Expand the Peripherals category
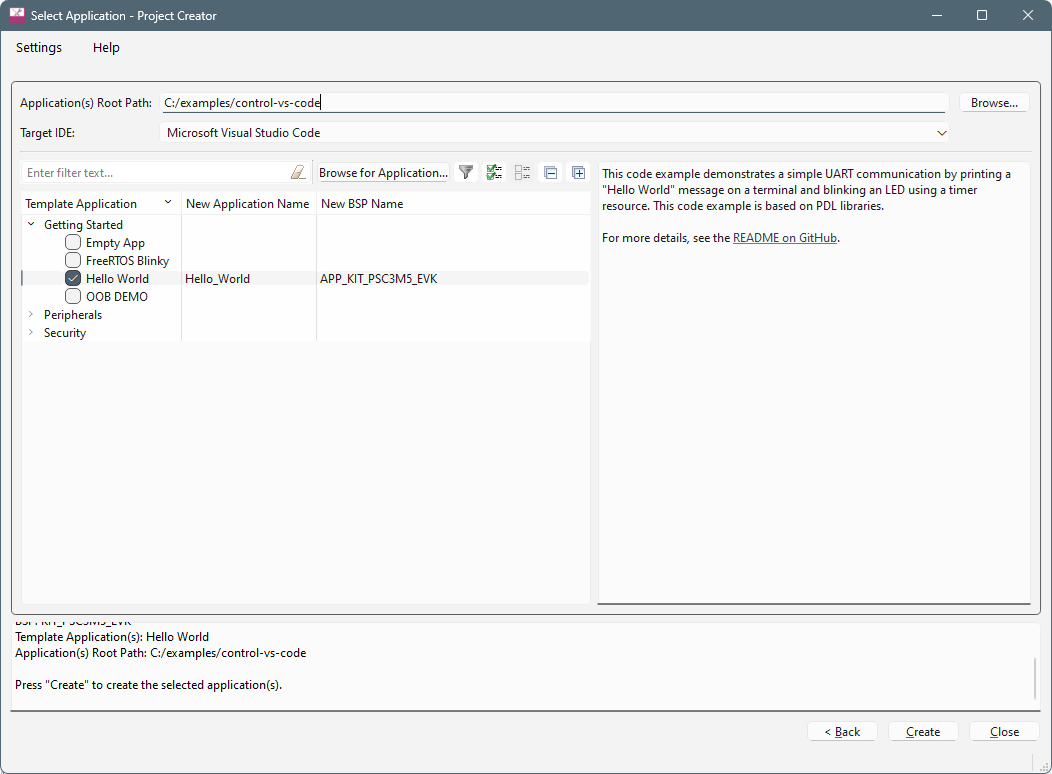Viewport: 1052px width, 774px height. pos(31,315)
